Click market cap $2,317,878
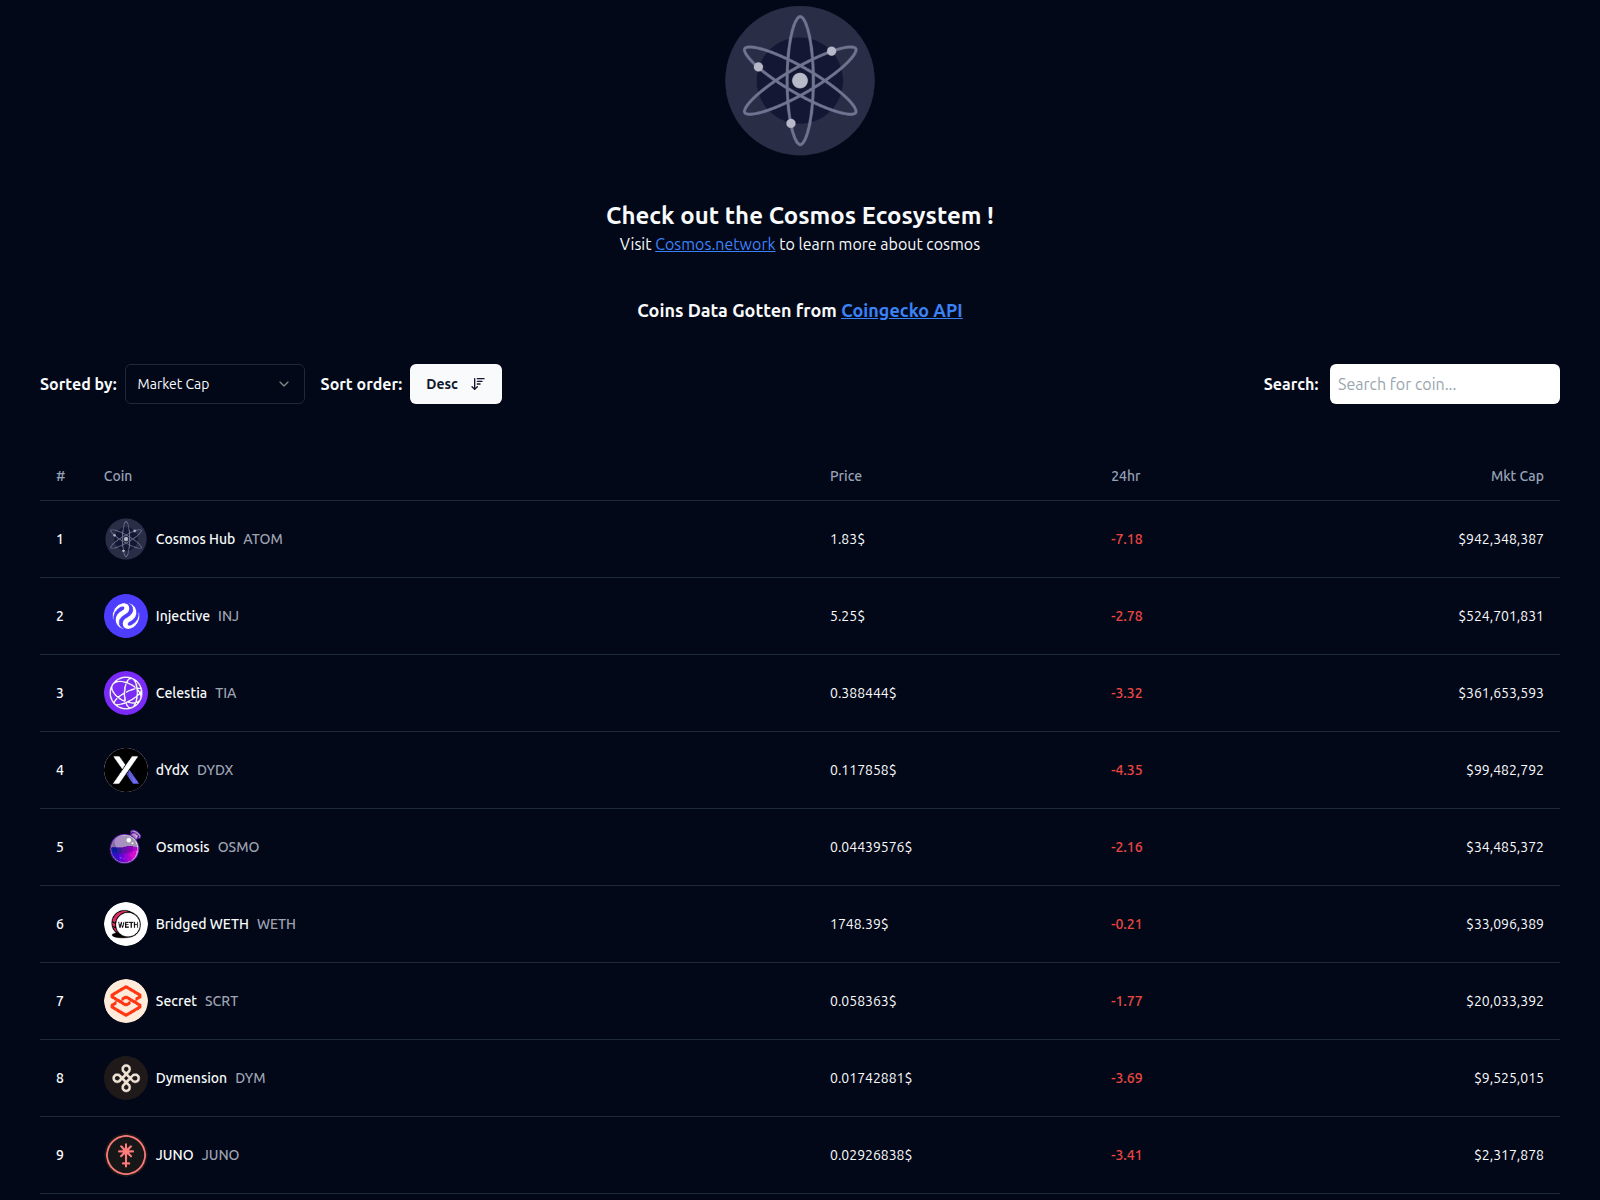1600x1200 pixels. pyautogui.click(x=1509, y=1155)
